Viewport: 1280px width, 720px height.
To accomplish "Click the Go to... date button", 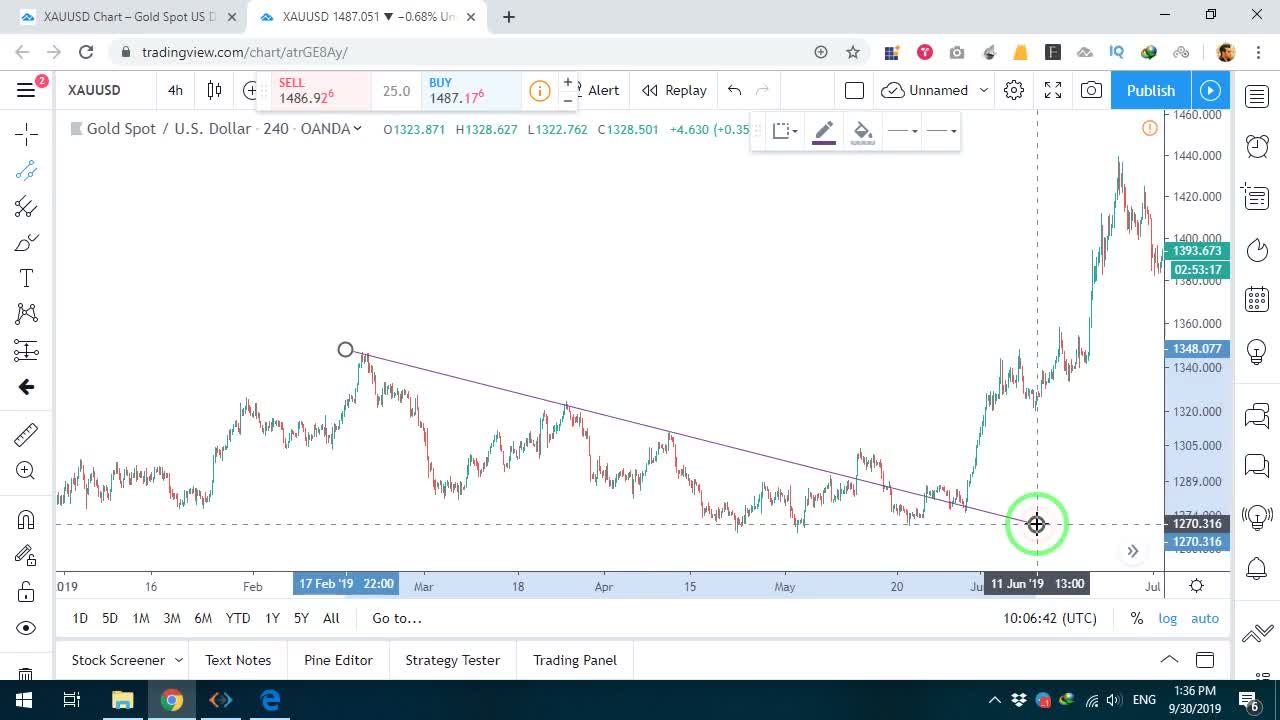I will (397, 618).
